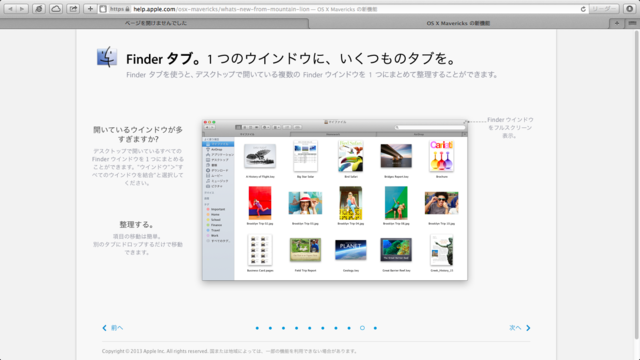This screenshot has width=640, height=360.
Task: Click the text 開いているウインドウが多すぎますか?
Action: pyautogui.click(x=138, y=134)
